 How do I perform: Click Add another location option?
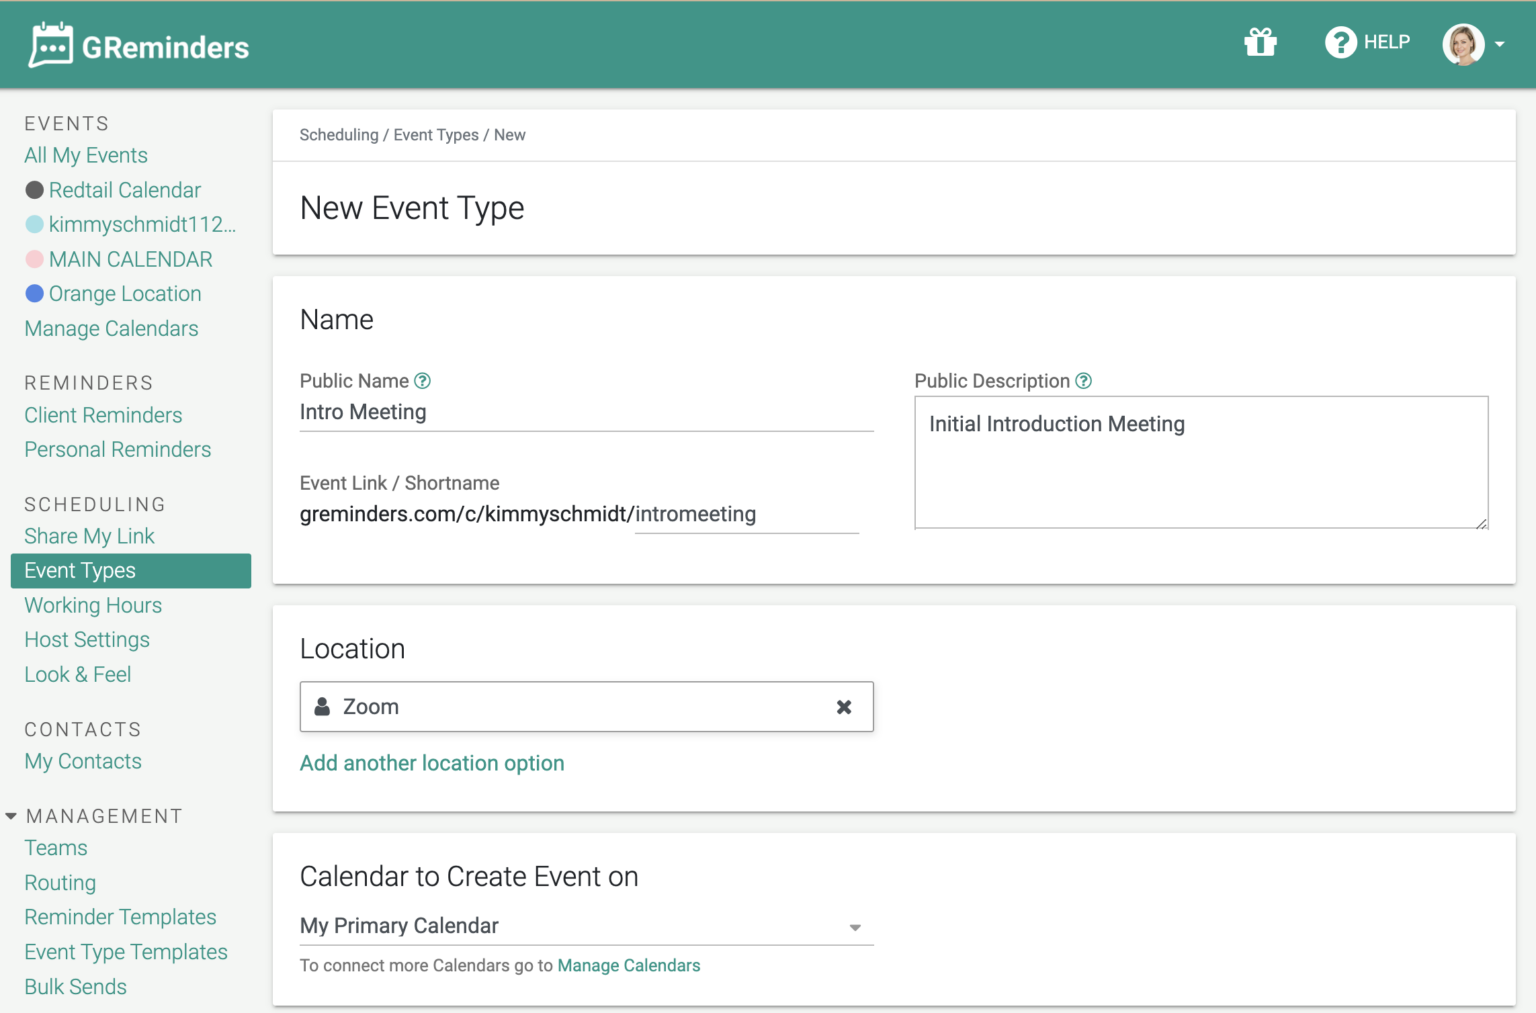(x=431, y=763)
